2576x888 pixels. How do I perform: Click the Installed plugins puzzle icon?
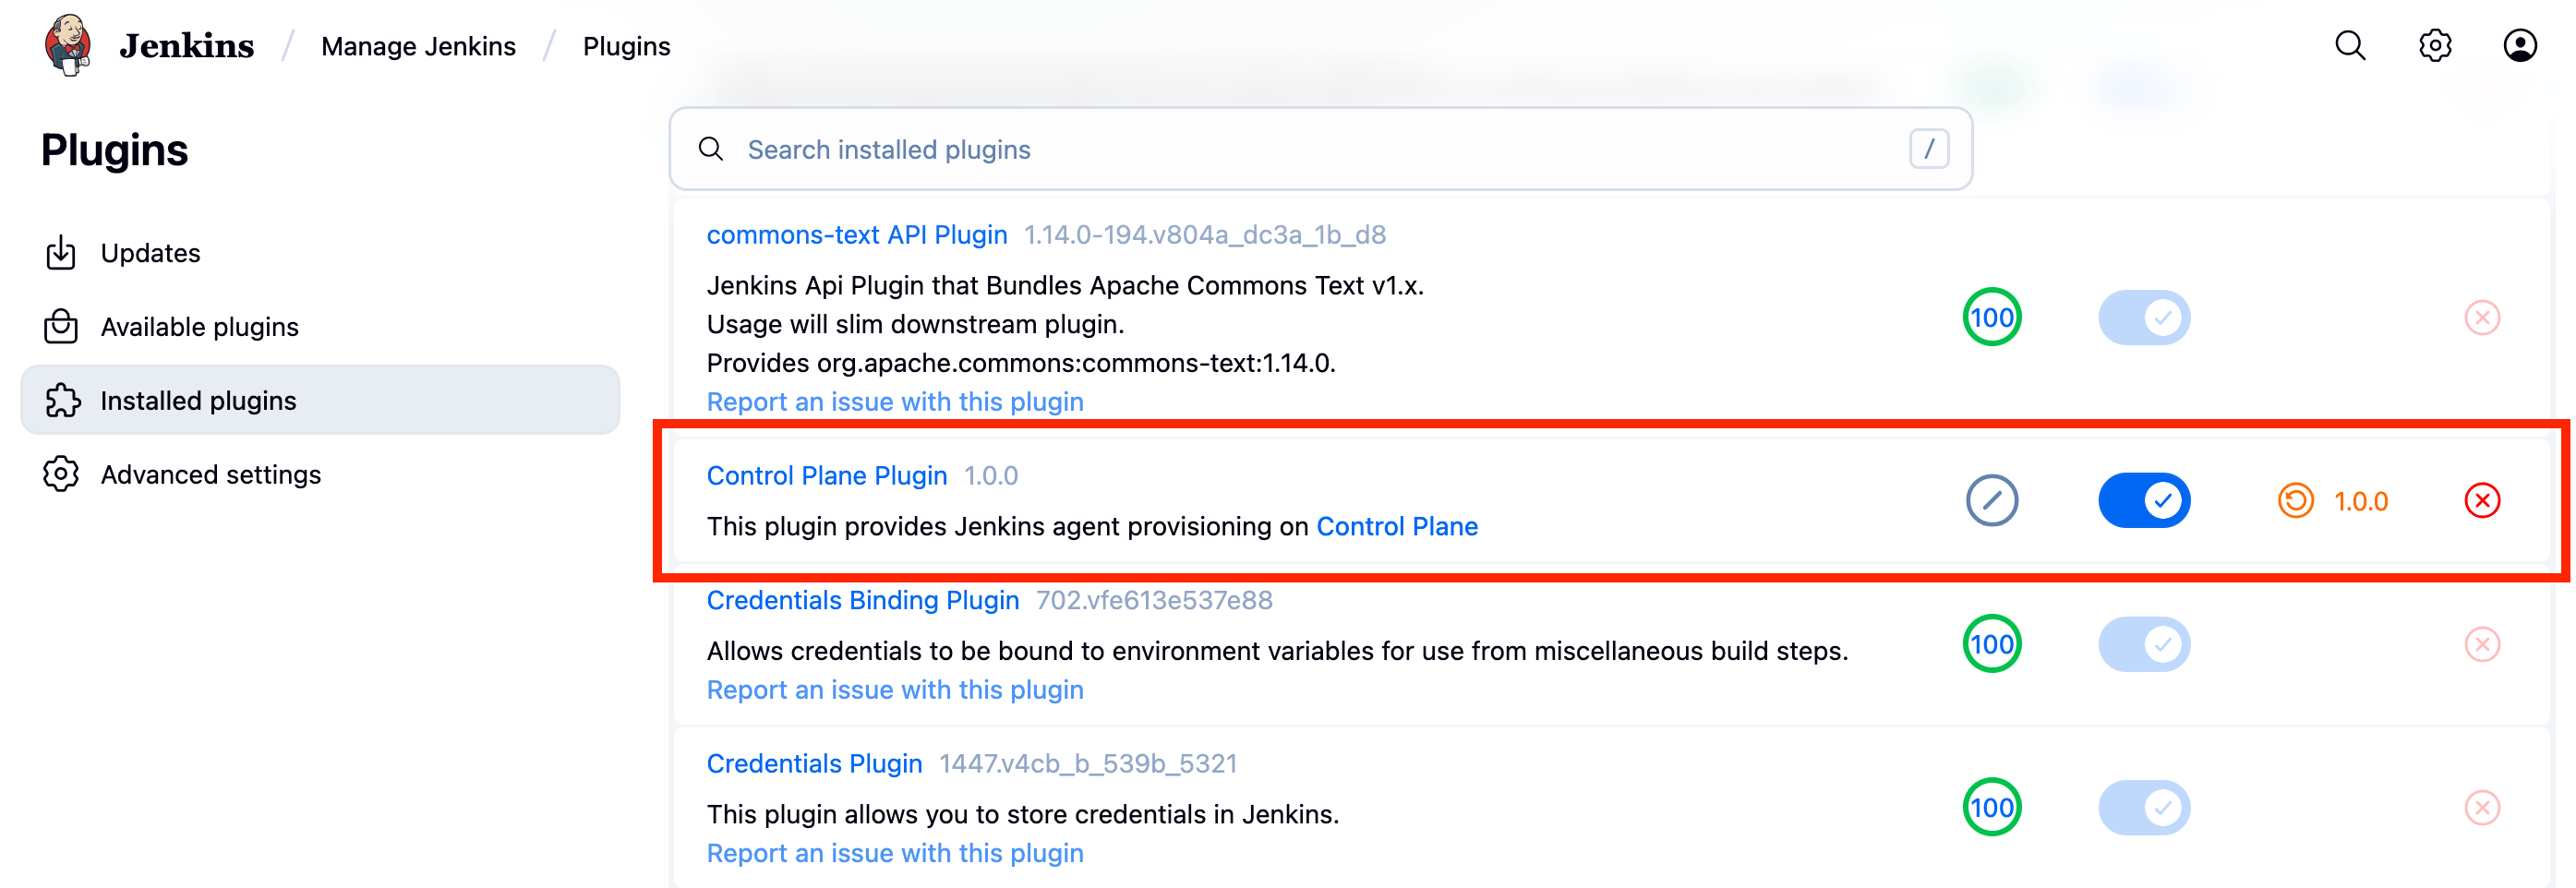[x=62, y=400]
